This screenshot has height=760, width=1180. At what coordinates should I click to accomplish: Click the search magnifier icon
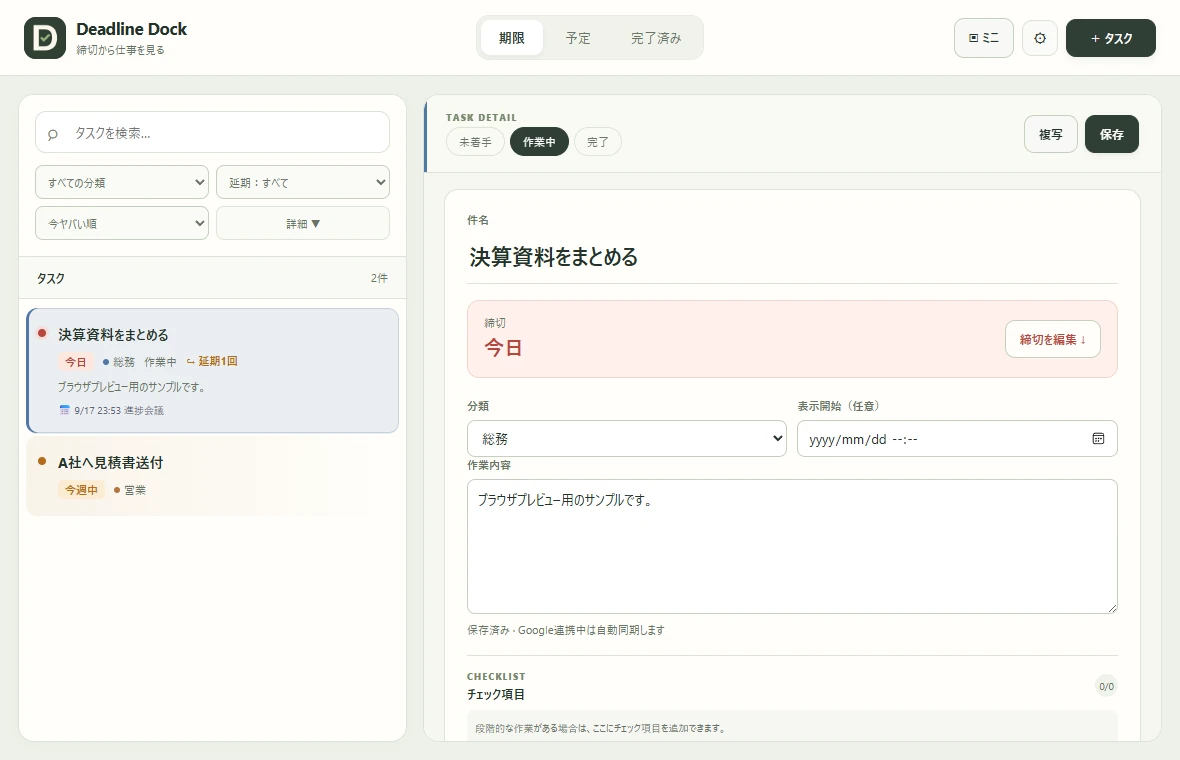coord(53,134)
